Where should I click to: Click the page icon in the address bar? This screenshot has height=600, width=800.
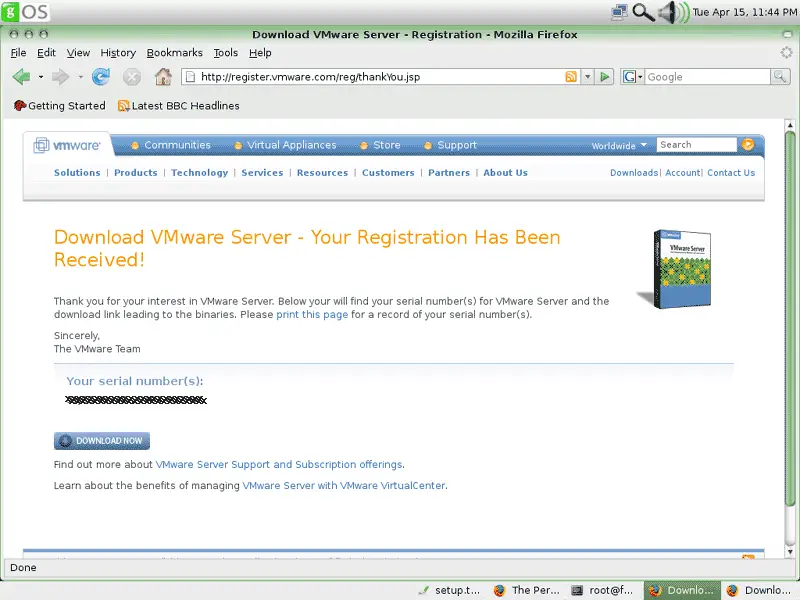click(190, 77)
